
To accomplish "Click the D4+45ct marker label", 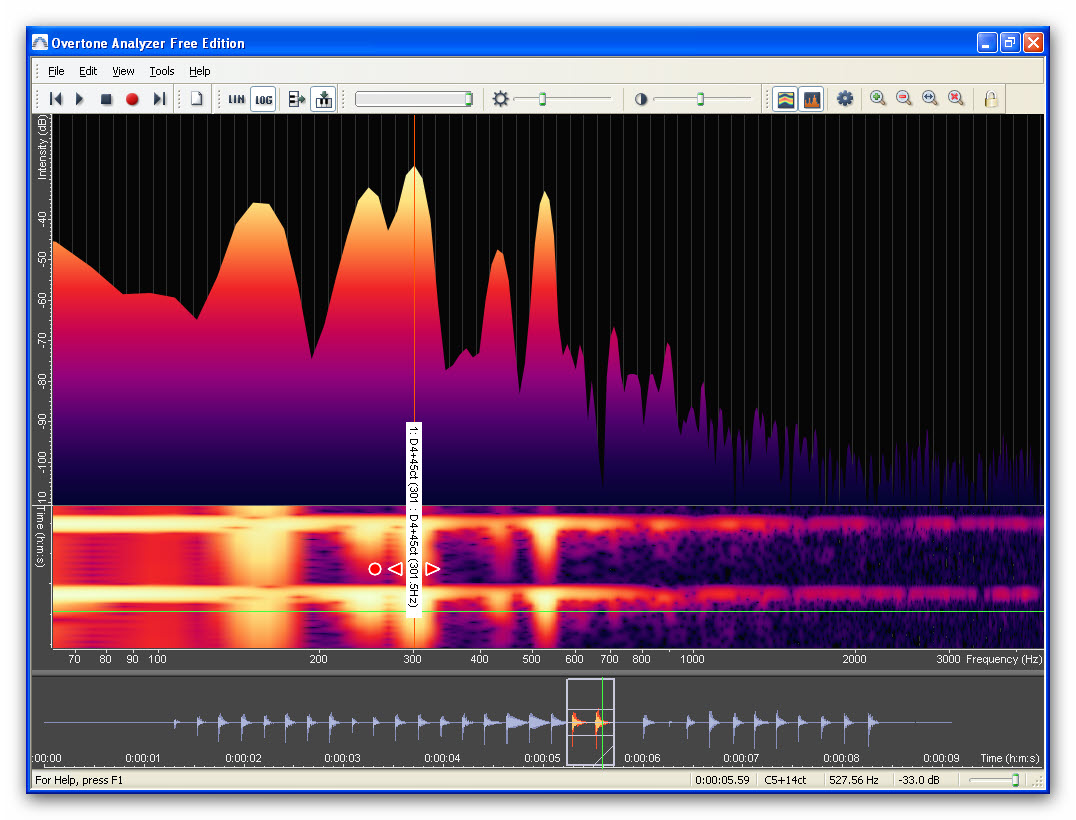I will pos(414,519).
